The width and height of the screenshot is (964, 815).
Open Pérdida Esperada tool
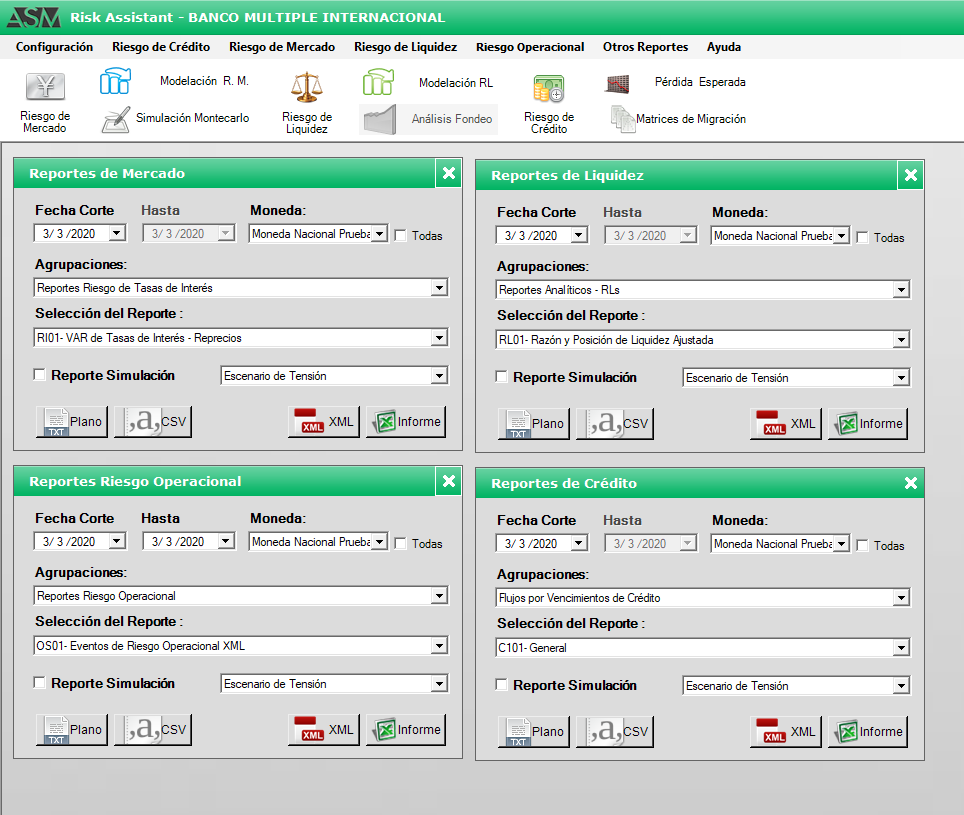click(x=617, y=83)
